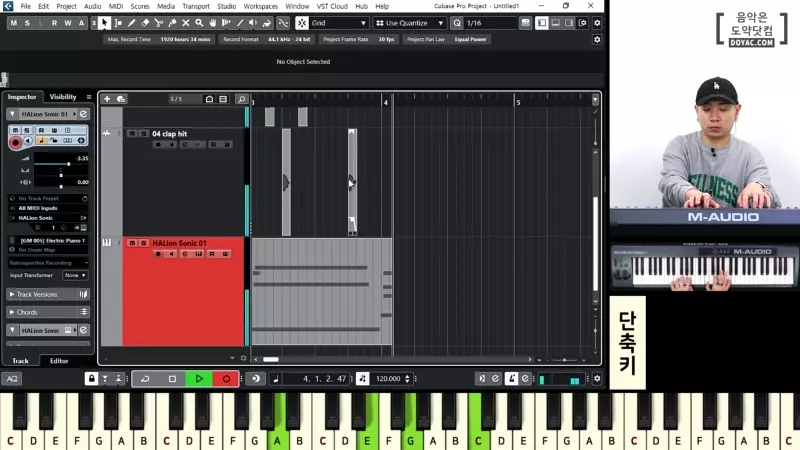Image resolution: width=800 pixels, height=450 pixels.
Task: Toggle global Solo state S button
Action: click(27, 23)
